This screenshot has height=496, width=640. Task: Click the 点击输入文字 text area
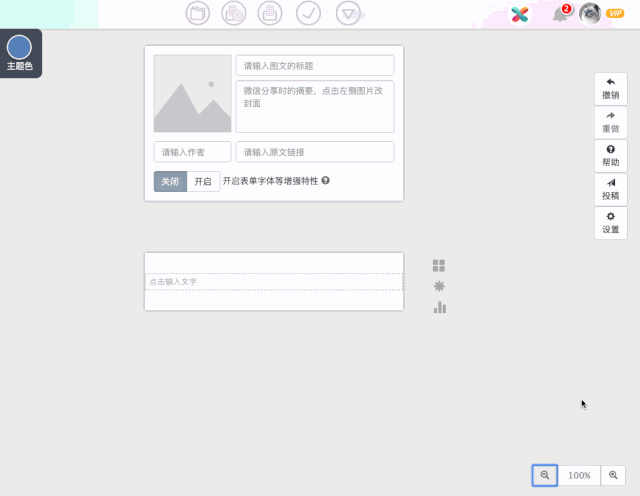pos(274,282)
